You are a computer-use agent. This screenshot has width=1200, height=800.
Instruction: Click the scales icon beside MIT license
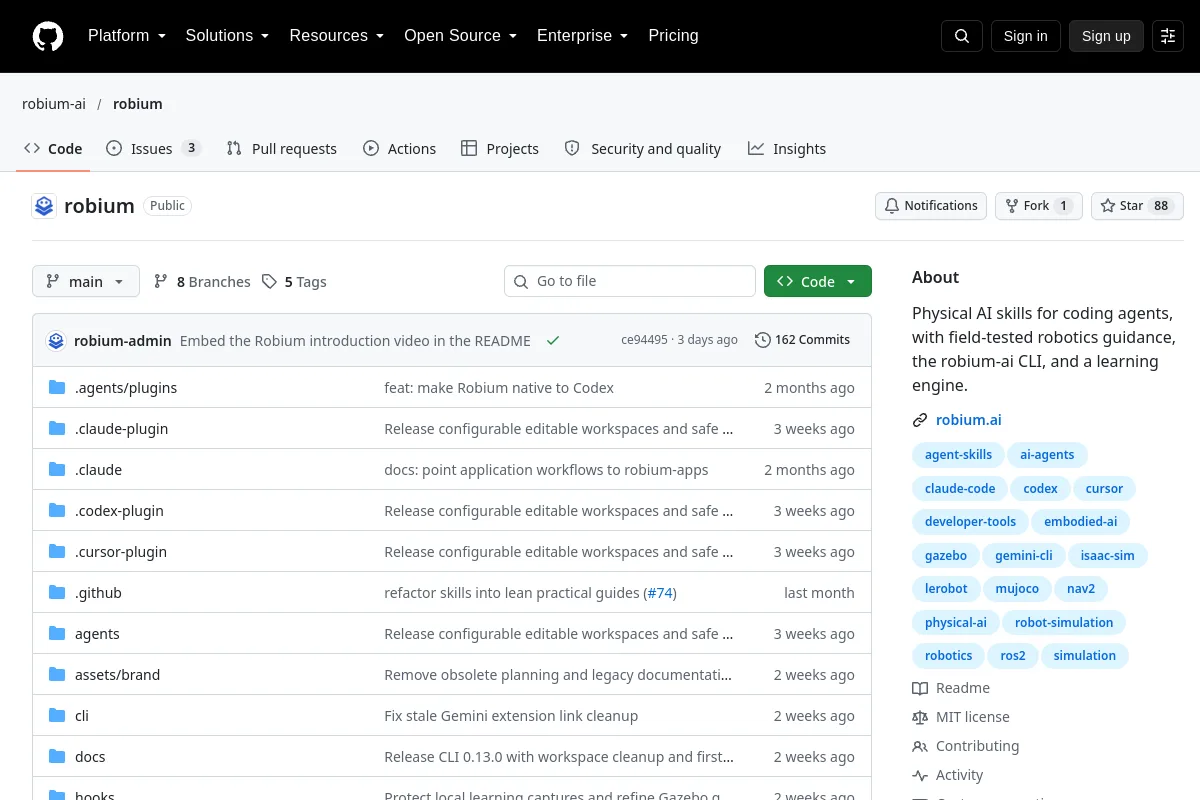tap(920, 717)
